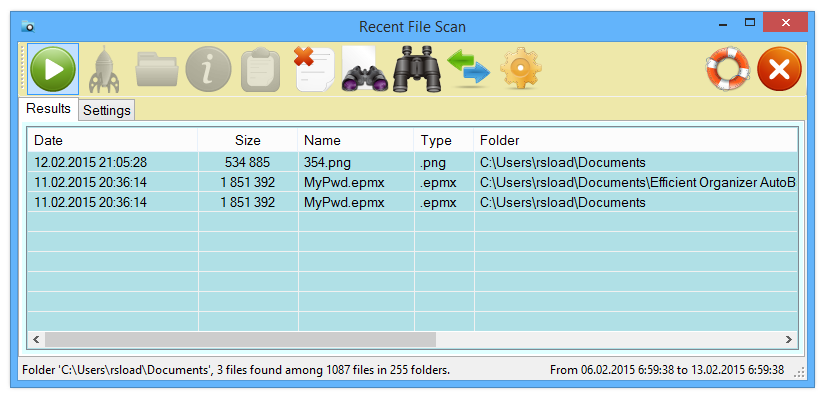Sort by the Size column header

(248, 141)
